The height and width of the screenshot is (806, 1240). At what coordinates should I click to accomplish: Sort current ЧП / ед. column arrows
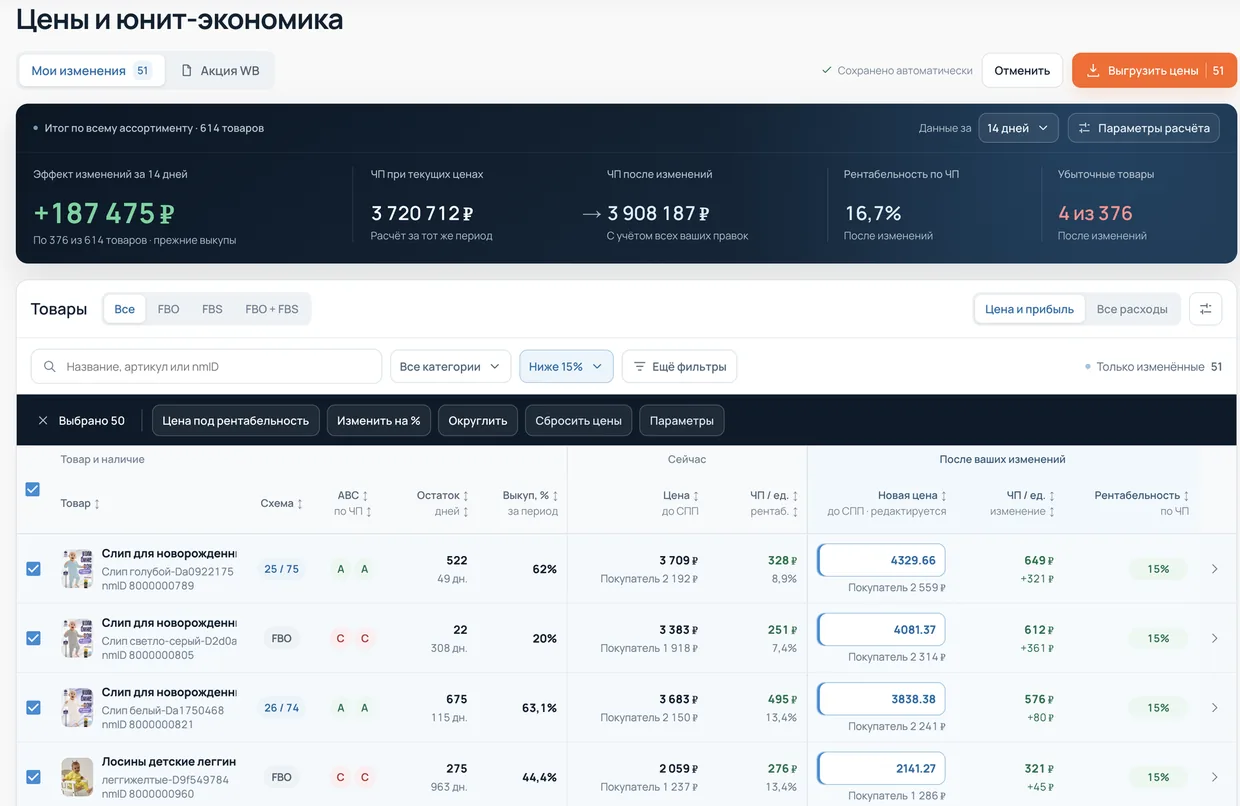tap(795, 496)
